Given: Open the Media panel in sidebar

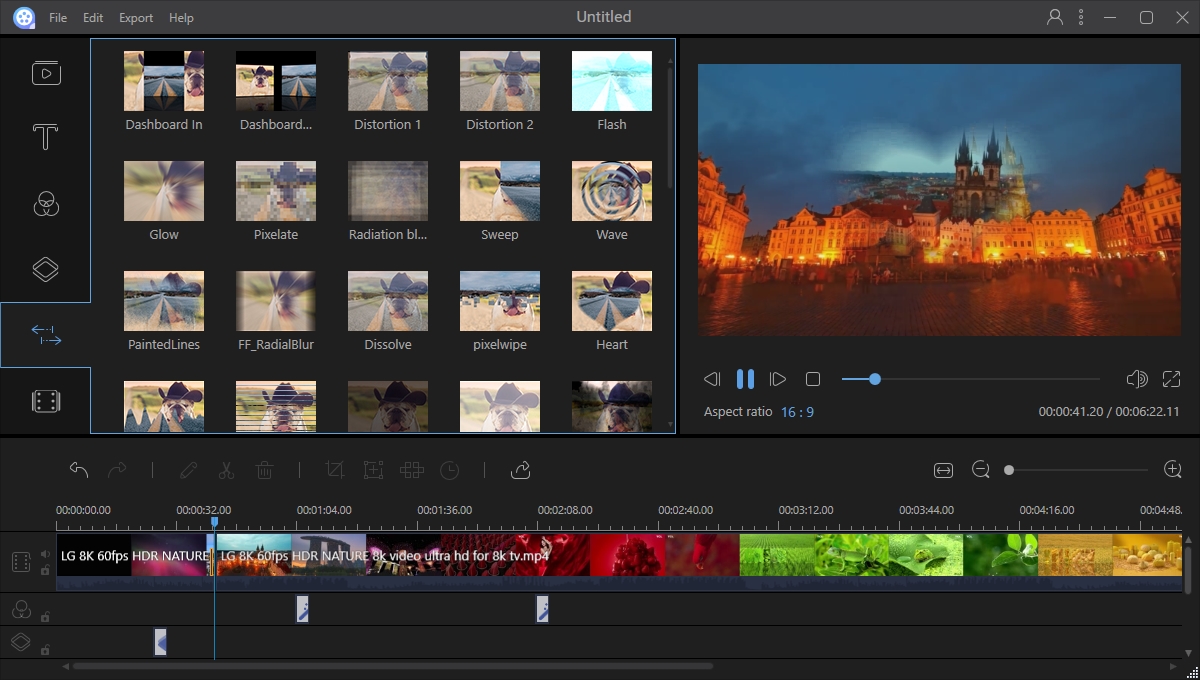Looking at the screenshot, I should point(45,73).
